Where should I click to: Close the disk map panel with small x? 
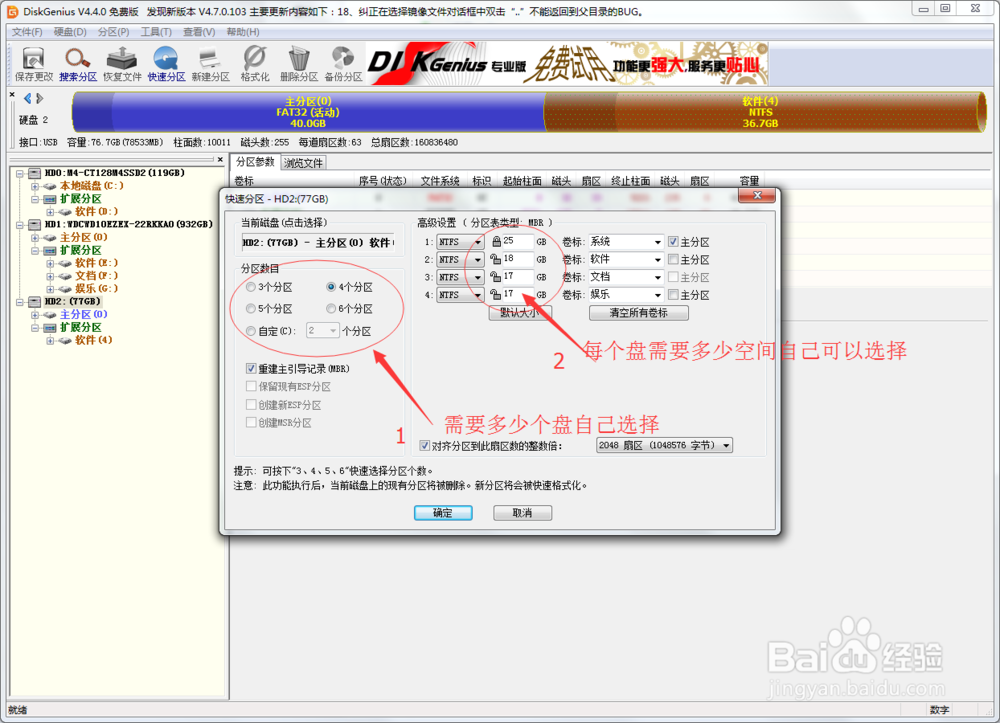point(12,94)
